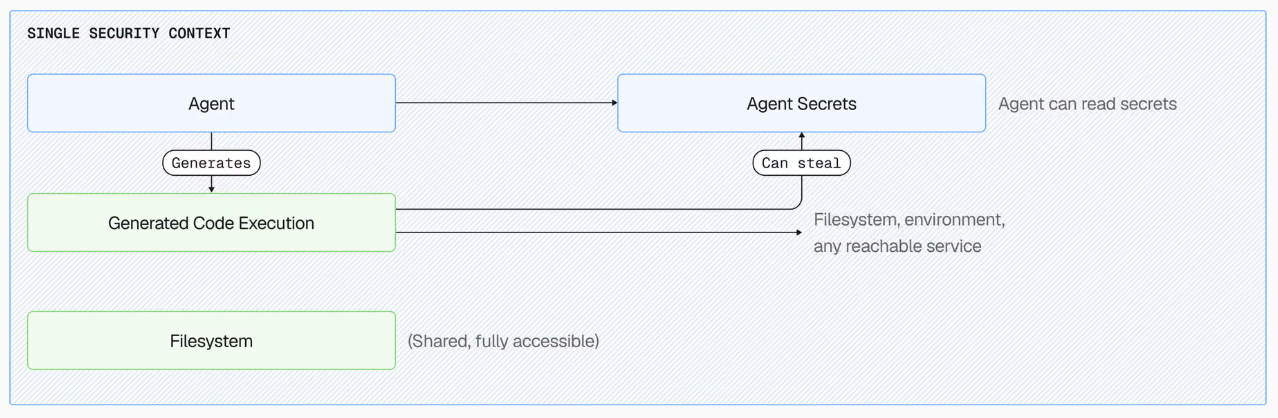Click the "(Shared, fully accessible)" note
Viewport: 1278px width, 418px height.
pos(503,341)
